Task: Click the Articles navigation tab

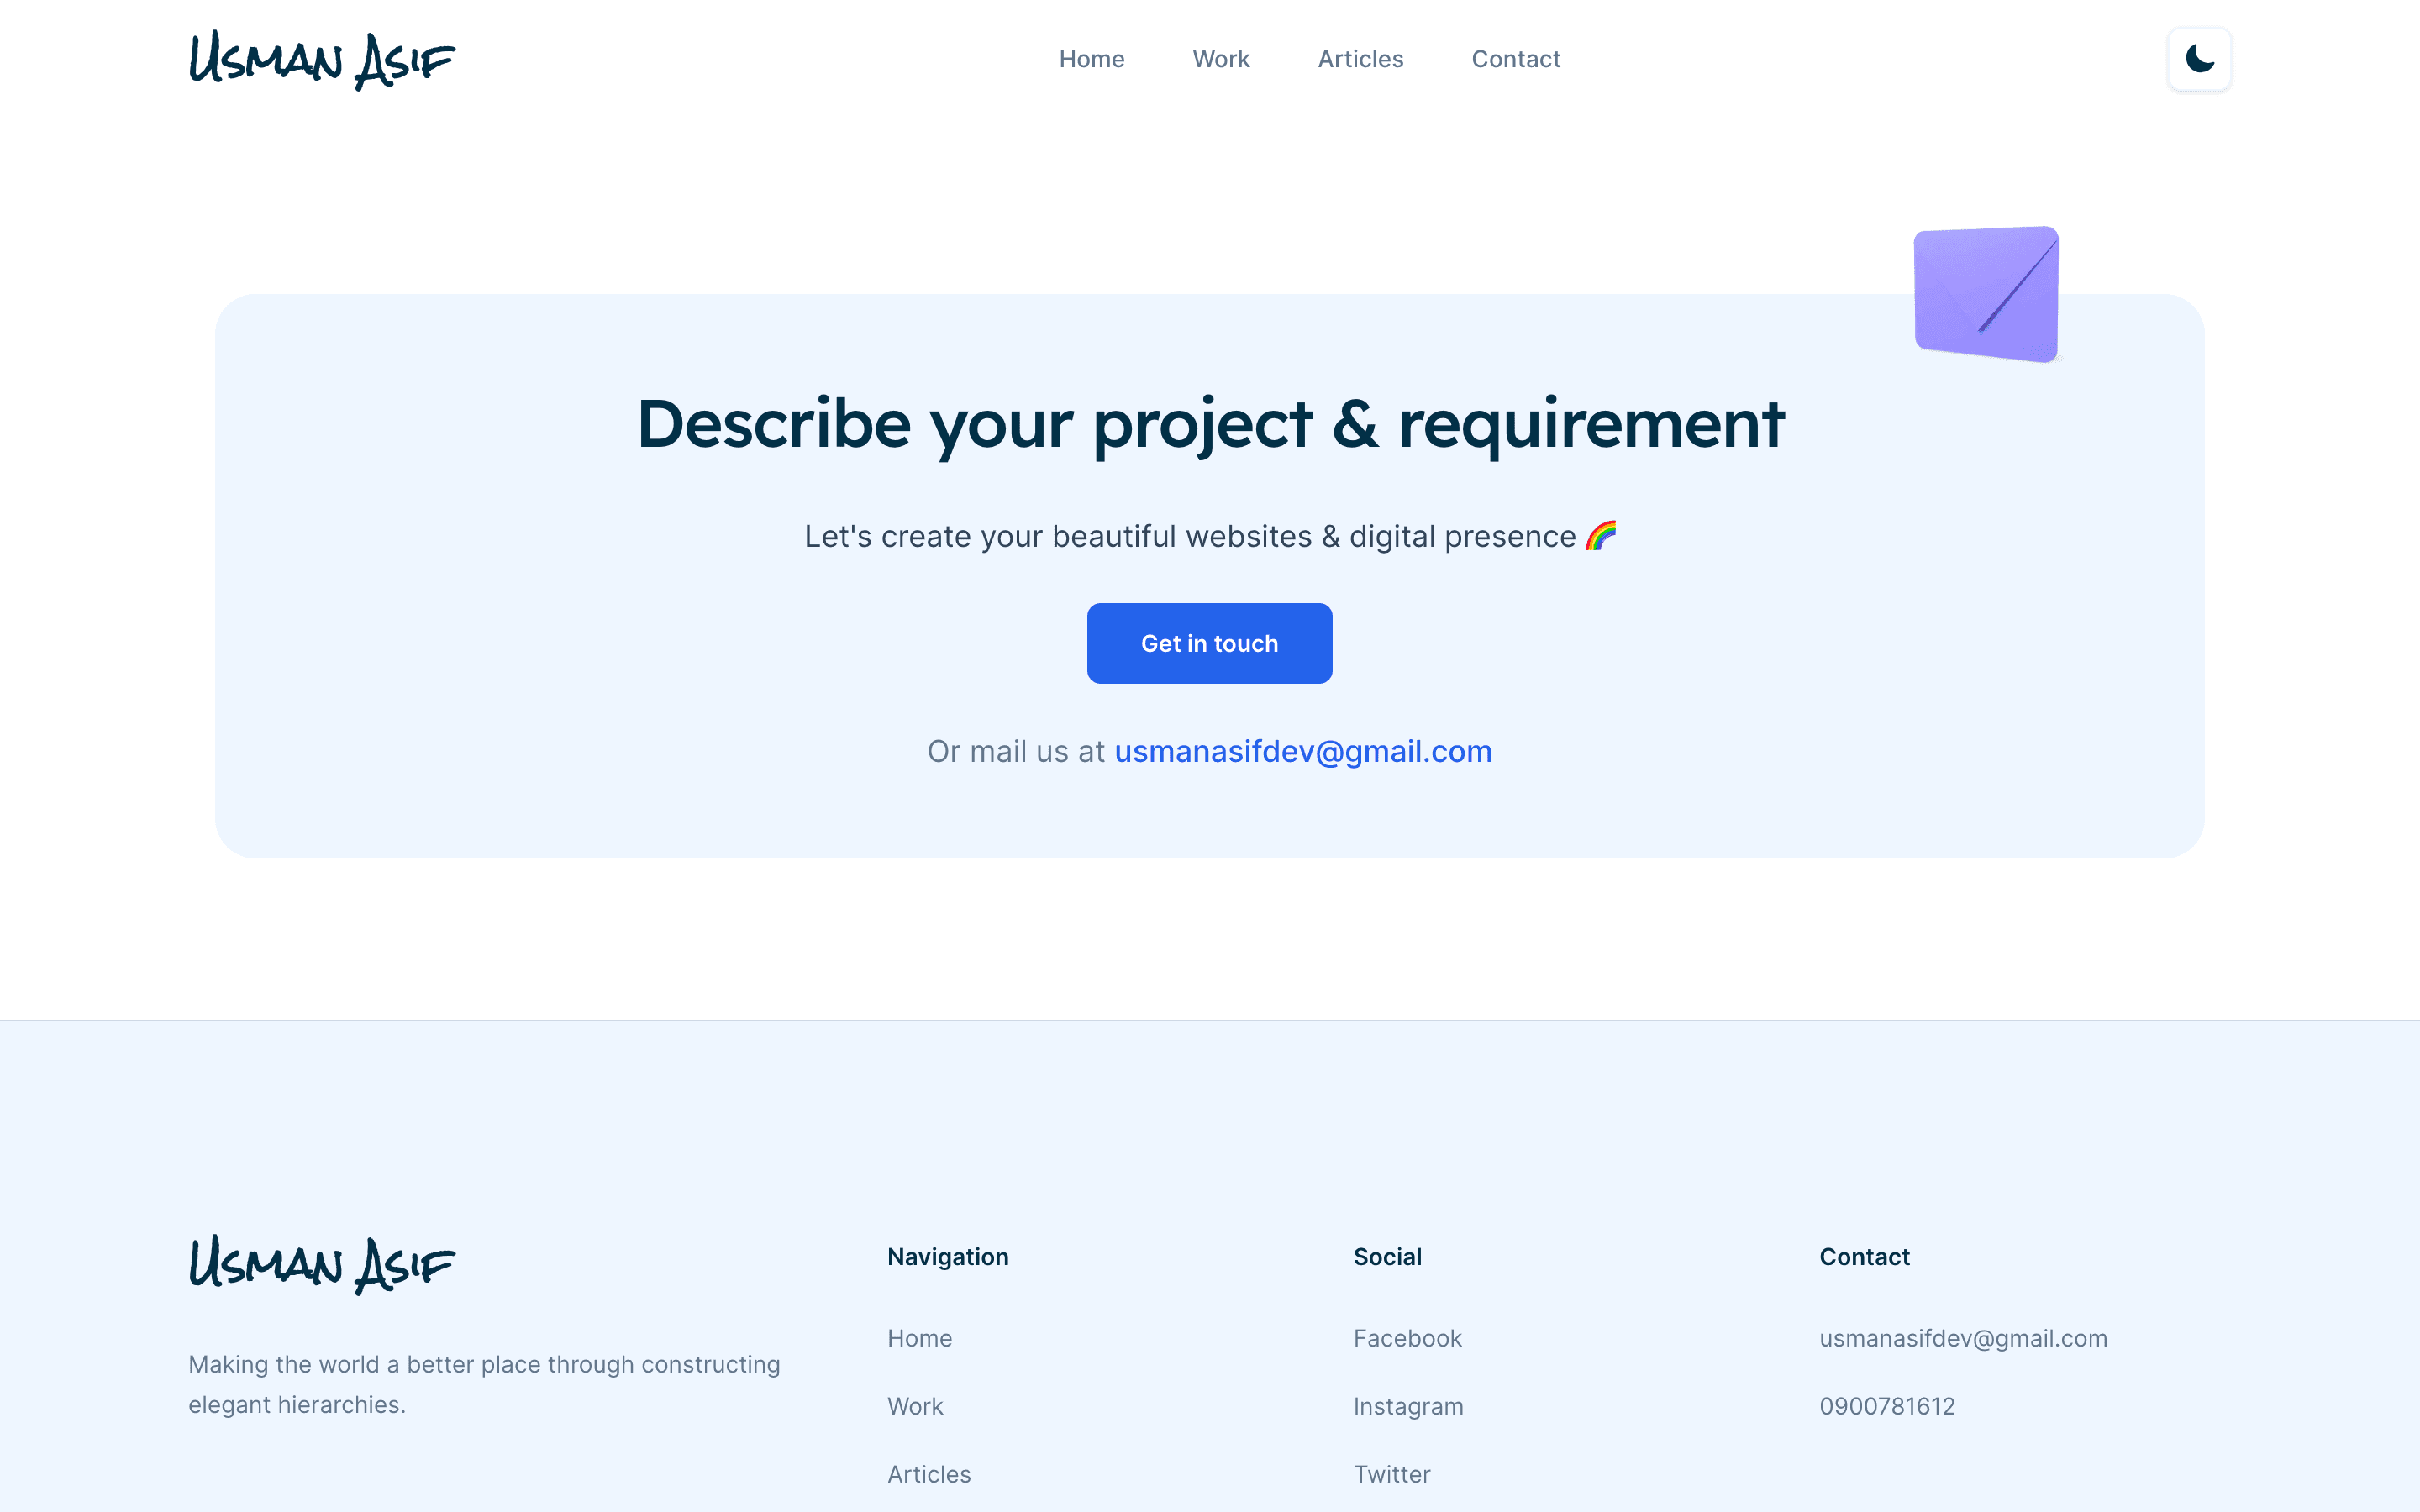Action: pyautogui.click(x=1359, y=57)
